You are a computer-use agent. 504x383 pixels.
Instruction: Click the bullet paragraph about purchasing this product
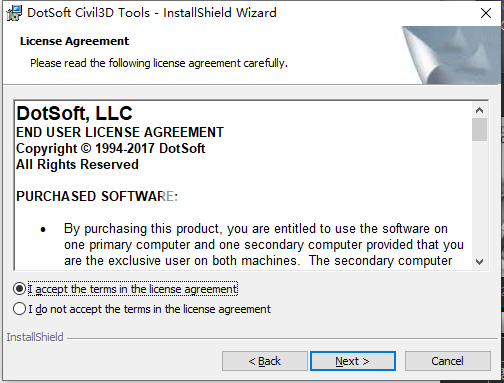(263, 245)
